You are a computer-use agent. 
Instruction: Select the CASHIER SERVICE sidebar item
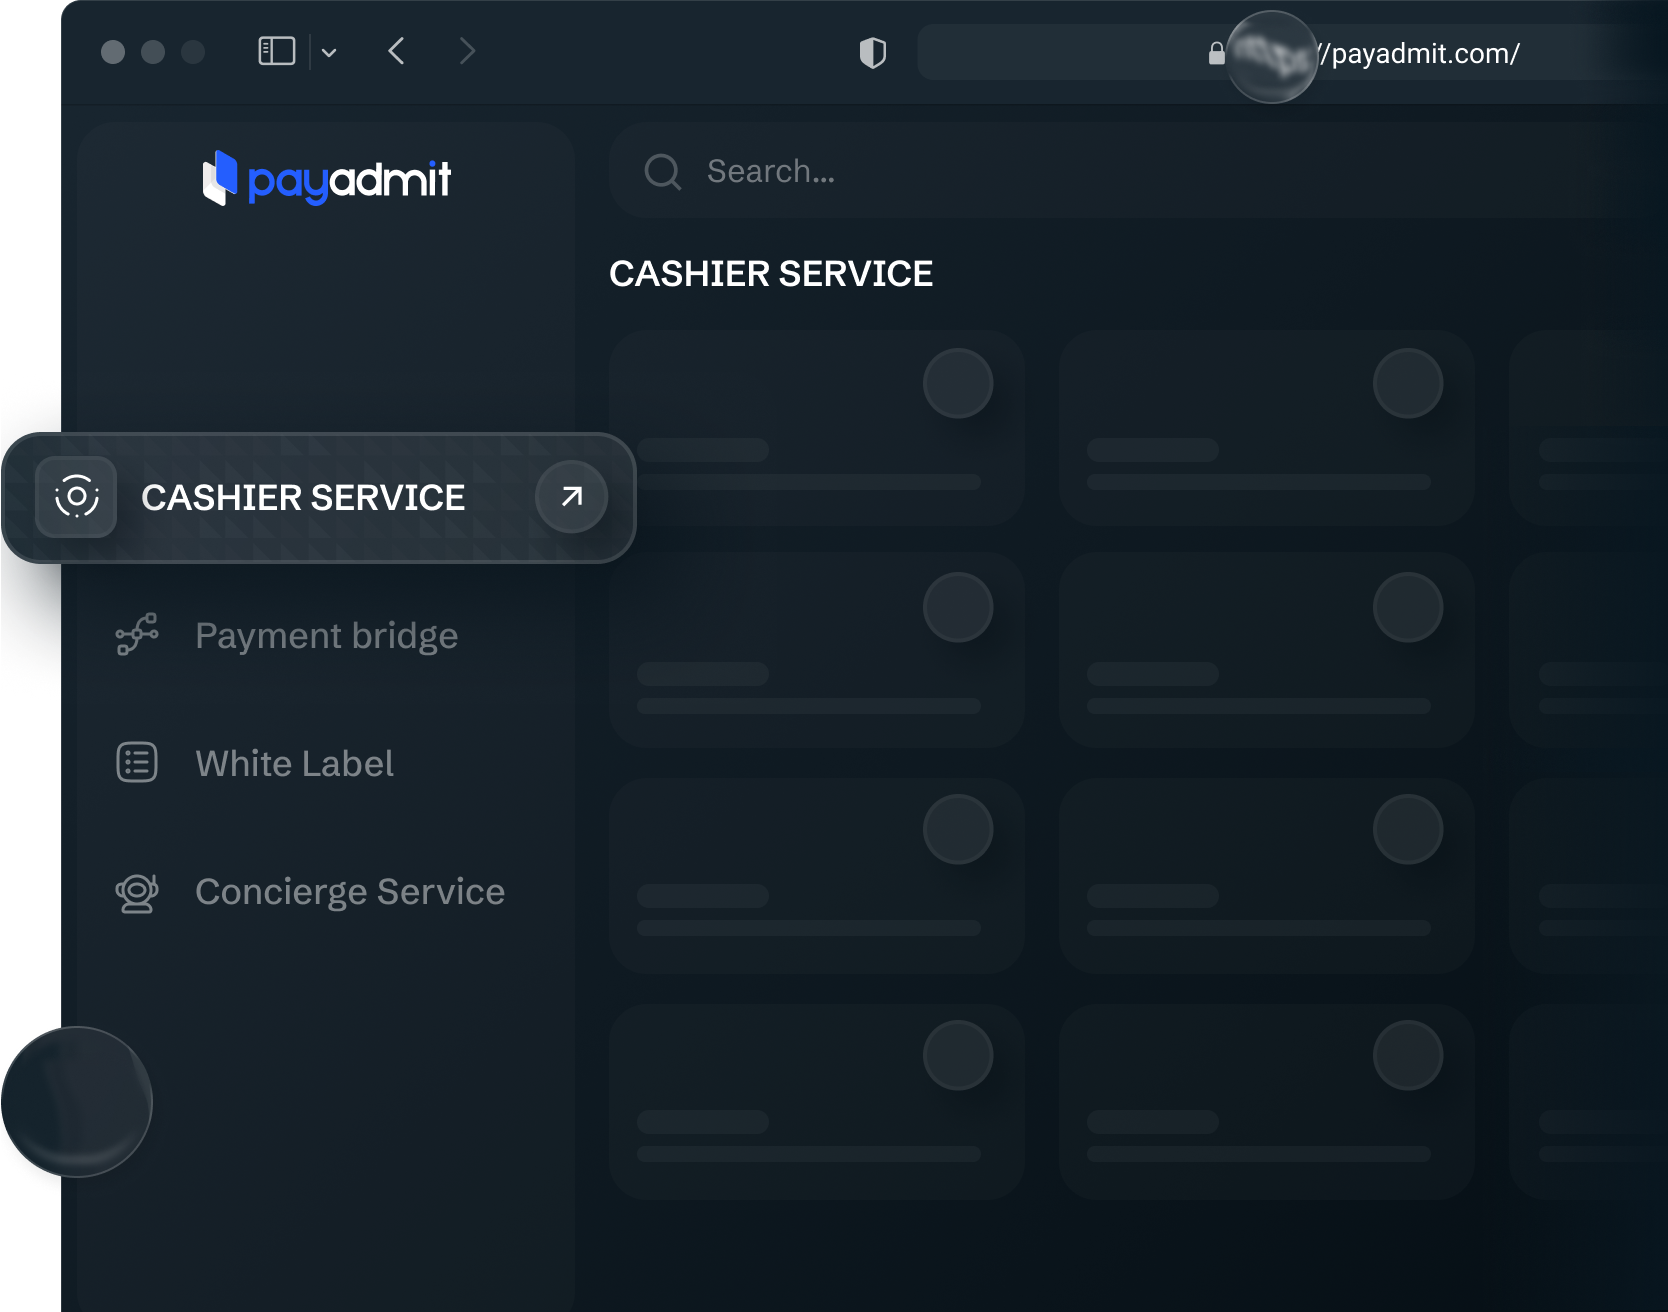coord(303,498)
